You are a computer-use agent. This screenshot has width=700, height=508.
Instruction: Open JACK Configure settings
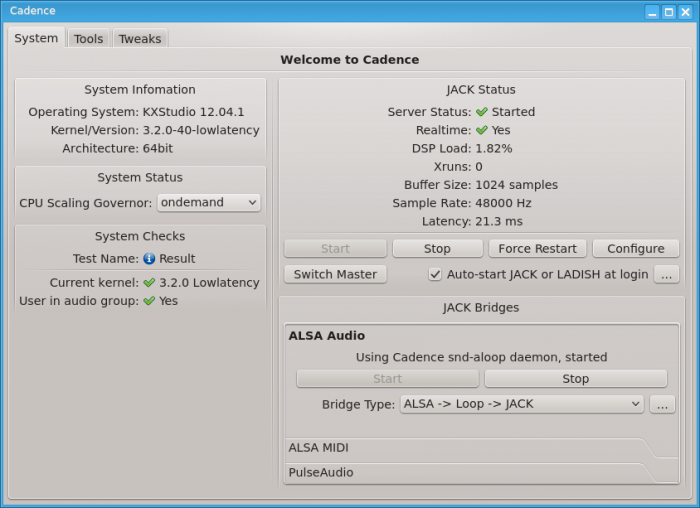[636, 249]
